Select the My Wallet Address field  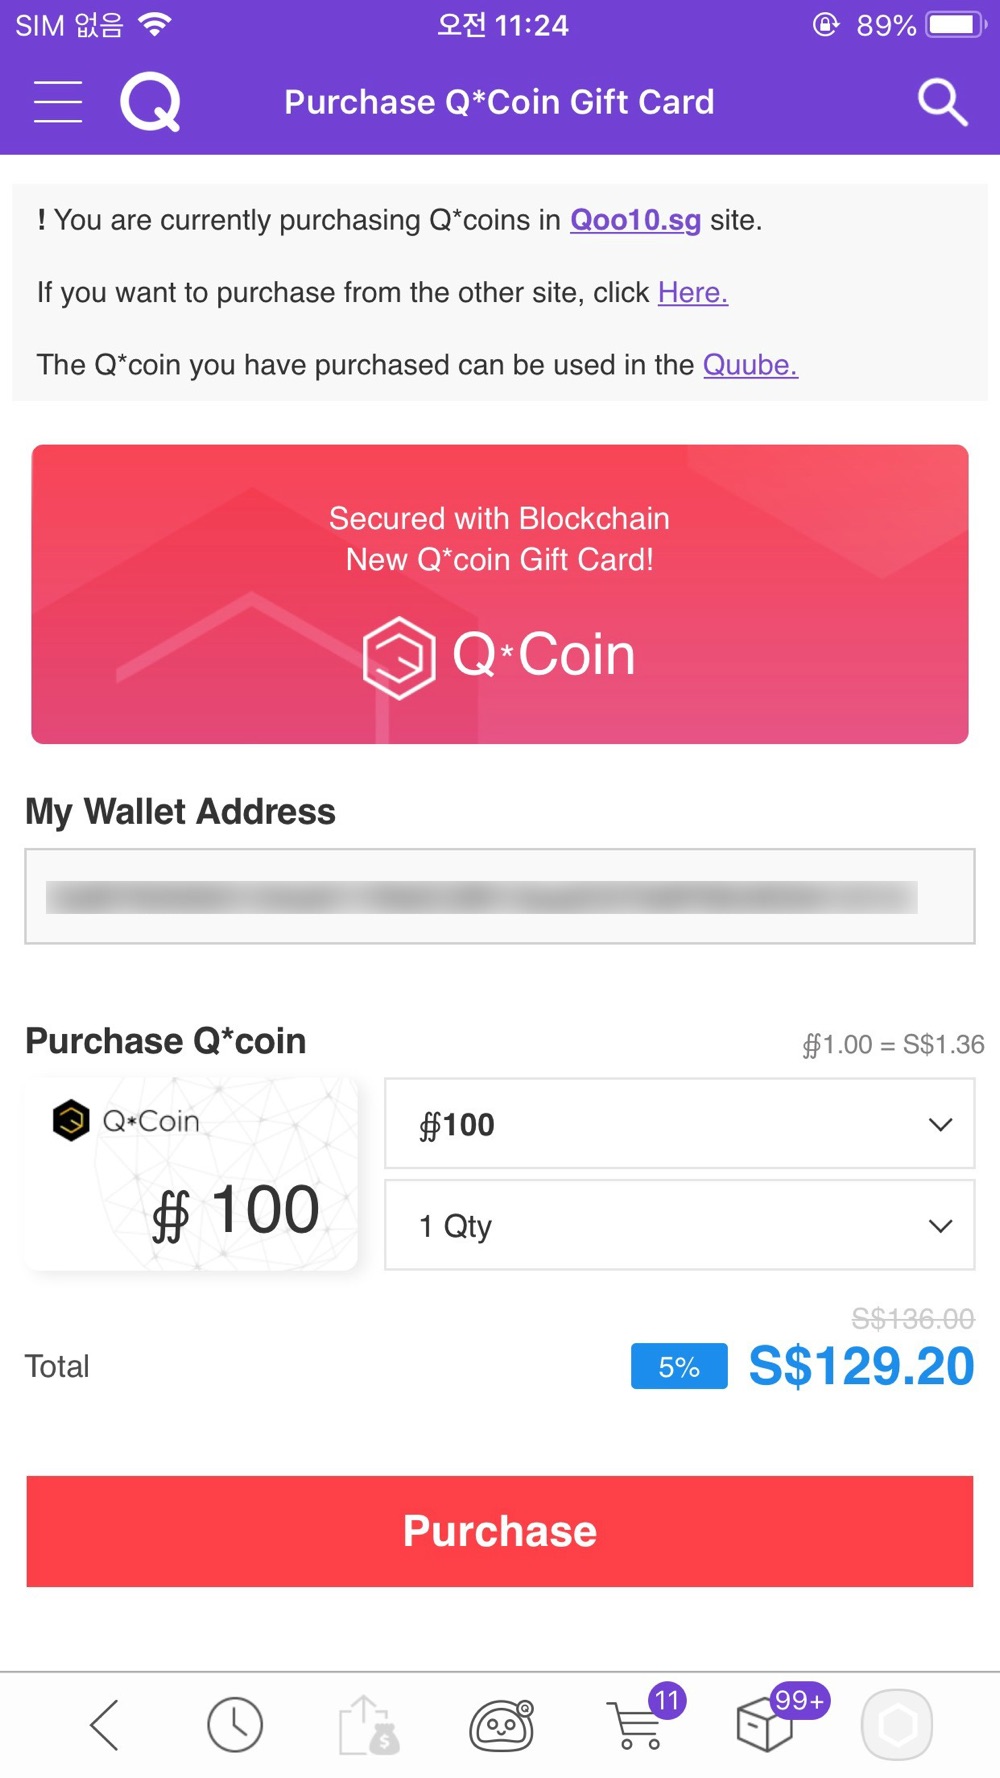[x=500, y=897]
